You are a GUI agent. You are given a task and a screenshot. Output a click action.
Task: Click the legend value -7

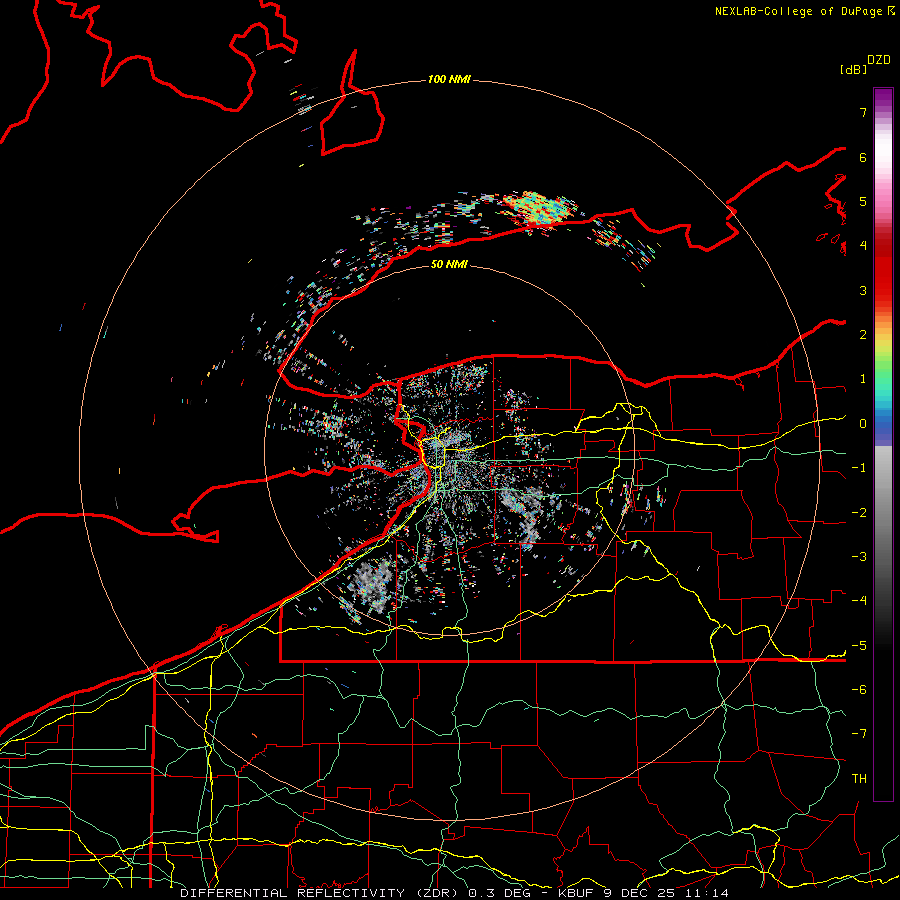pos(859,734)
